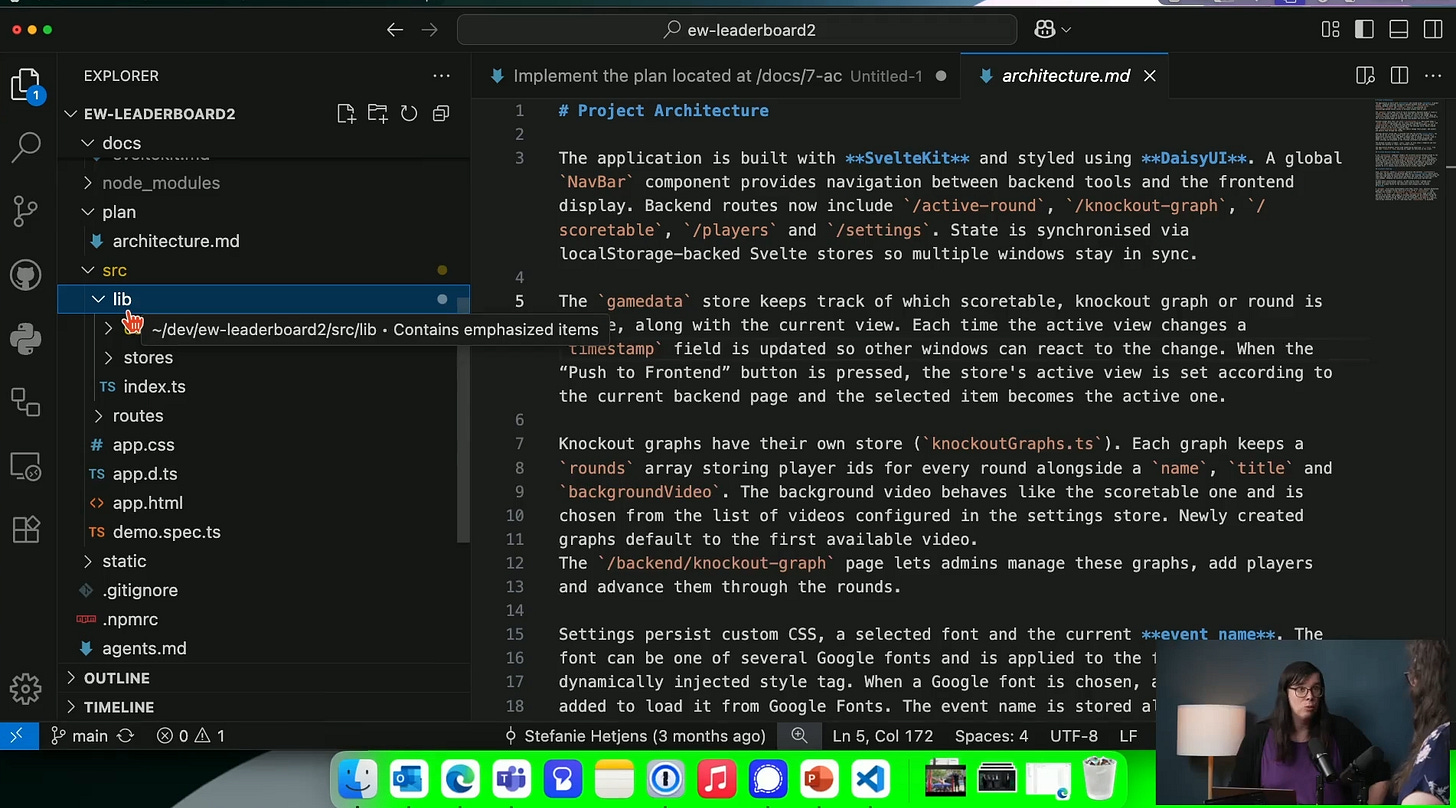
Task: Refresh the Explorer file tree
Action: click(409, 114)
